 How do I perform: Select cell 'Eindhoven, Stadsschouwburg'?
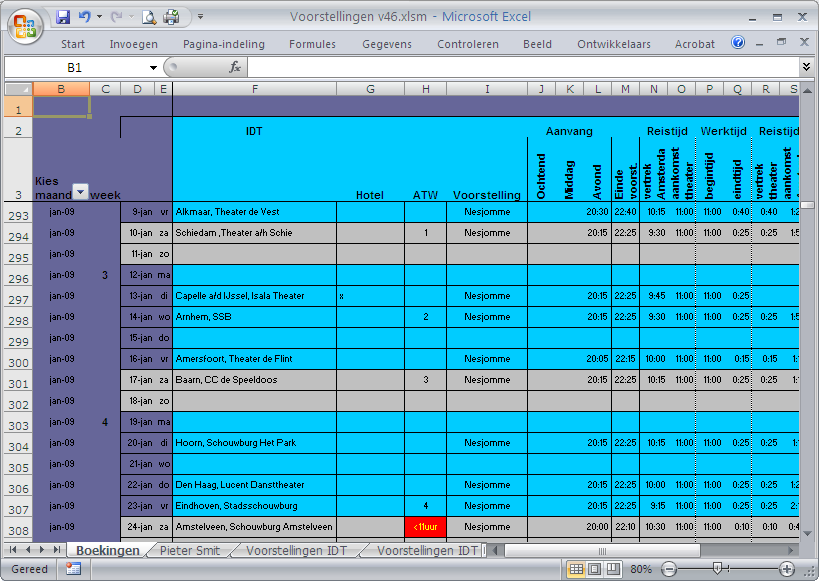[x=254, y=506]
